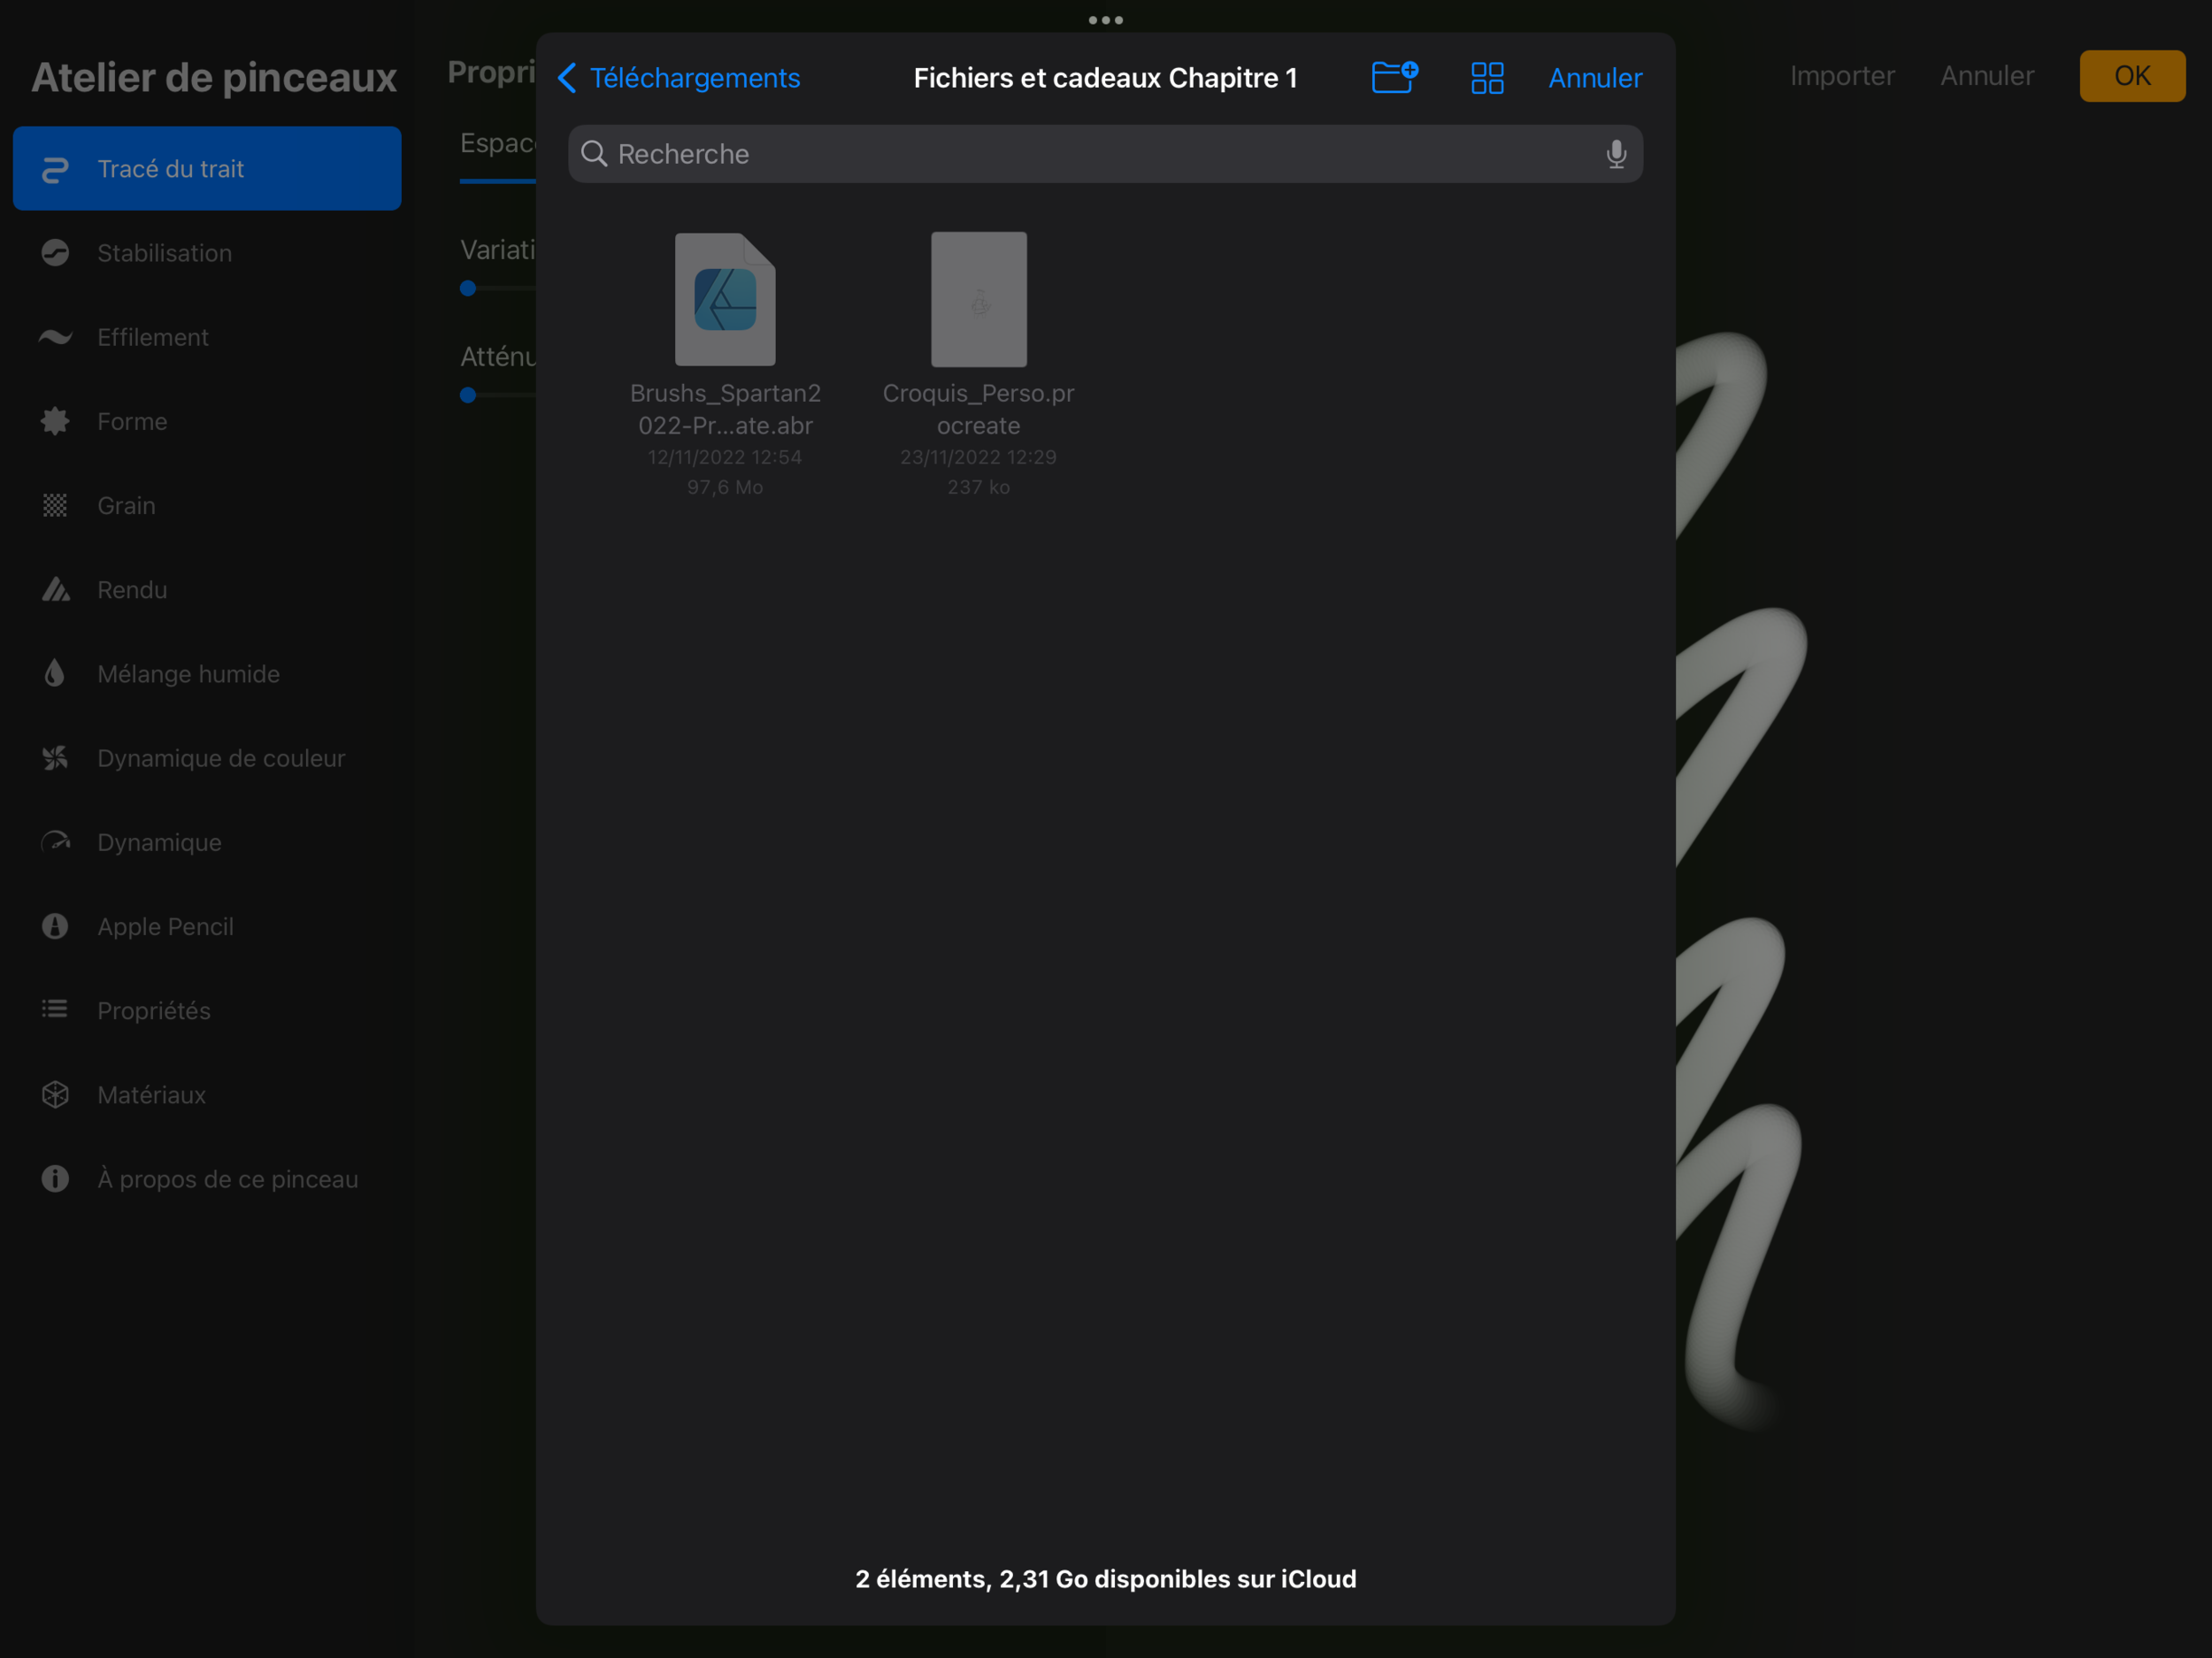The height and width of the screenshot is (1658, 2212).
Task: Select Croquis_Perso.procreate file
Action: coord(978,300)
